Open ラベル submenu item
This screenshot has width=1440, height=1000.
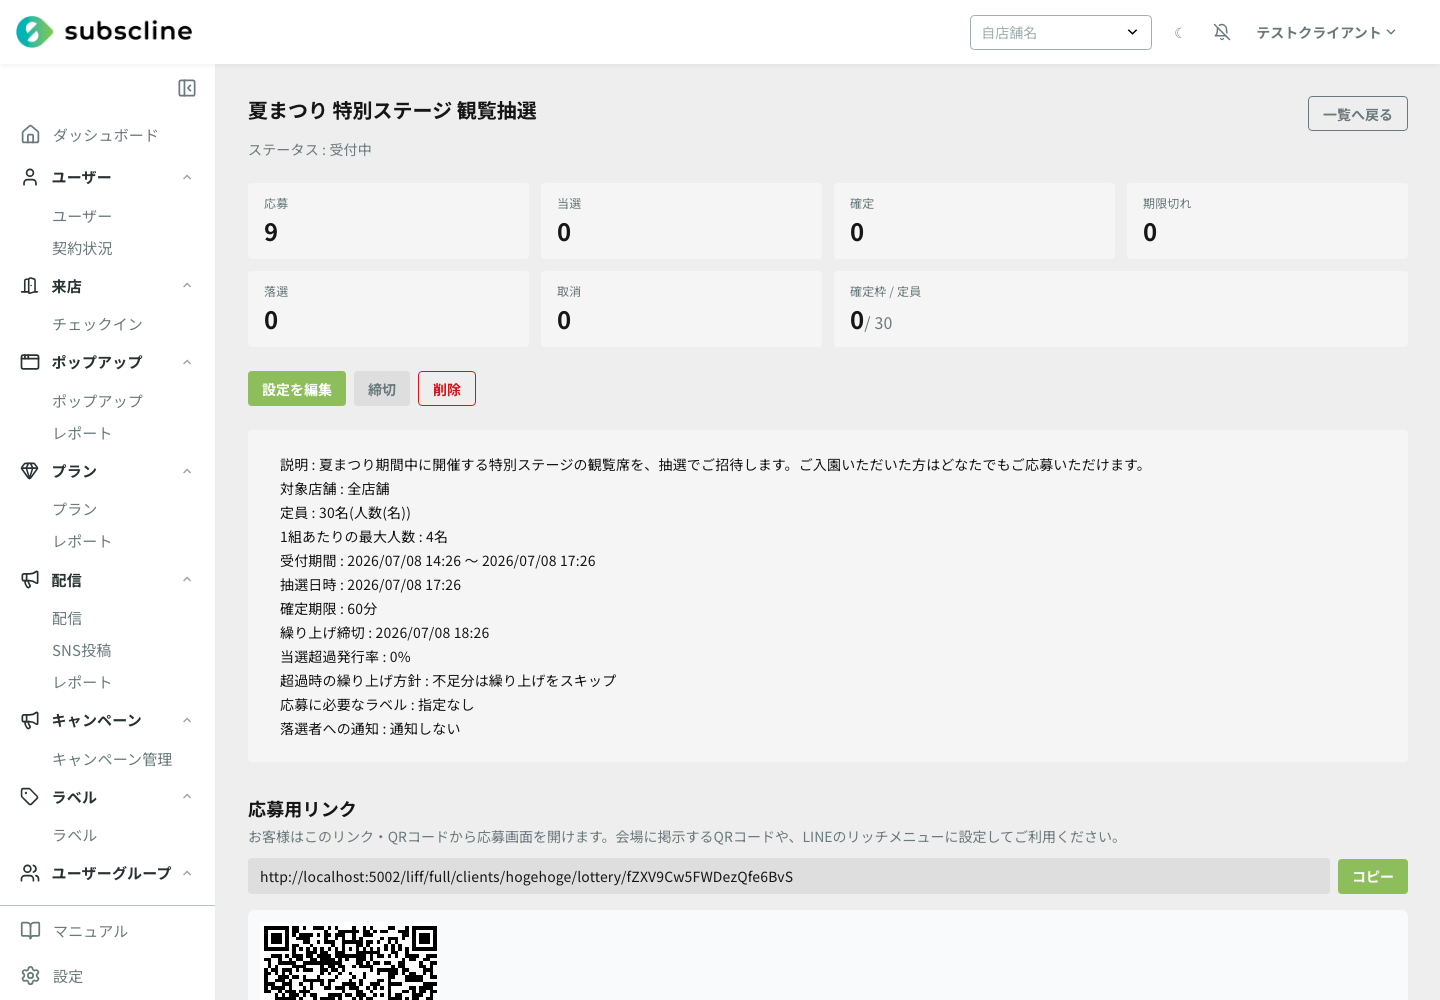(x=75, y=835)
